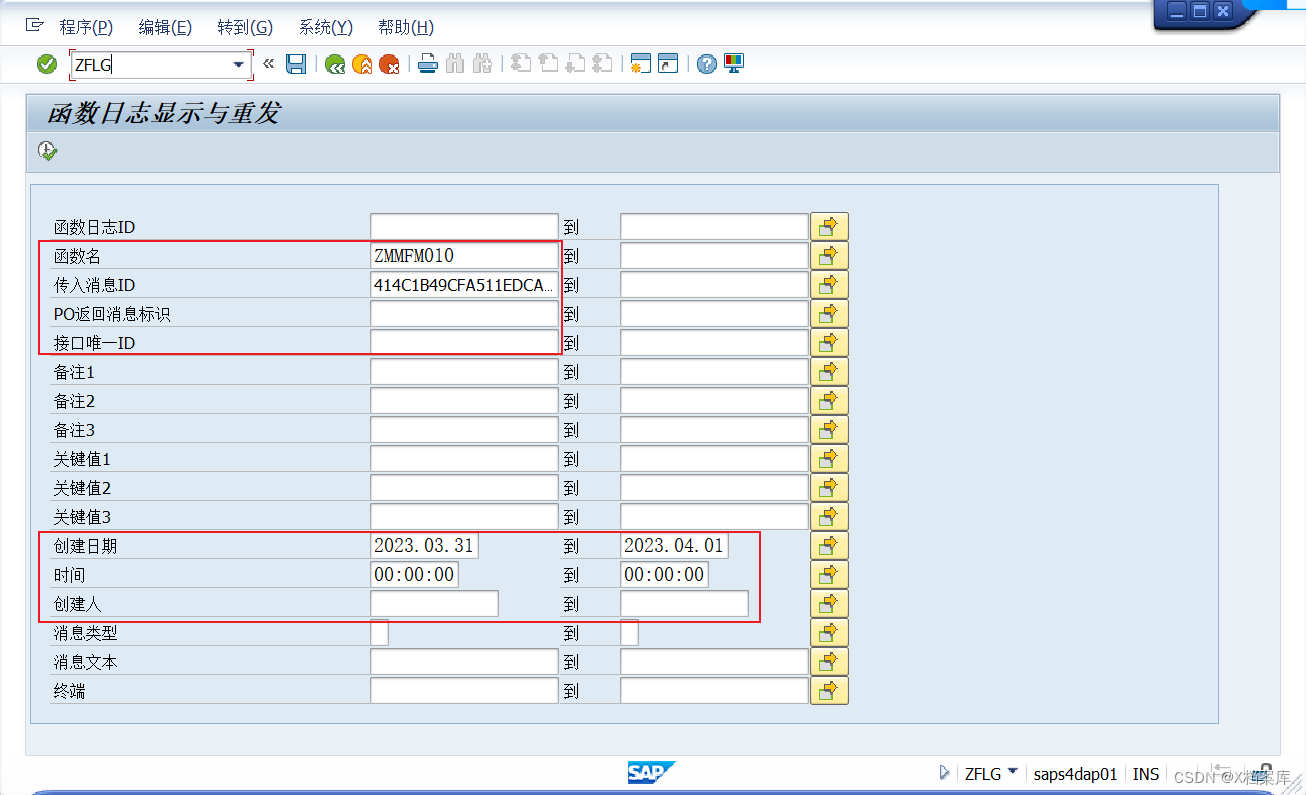The image size is (1306, 795).
Task: Open multiple selection for 终端
Action: (x=829, y=691)
